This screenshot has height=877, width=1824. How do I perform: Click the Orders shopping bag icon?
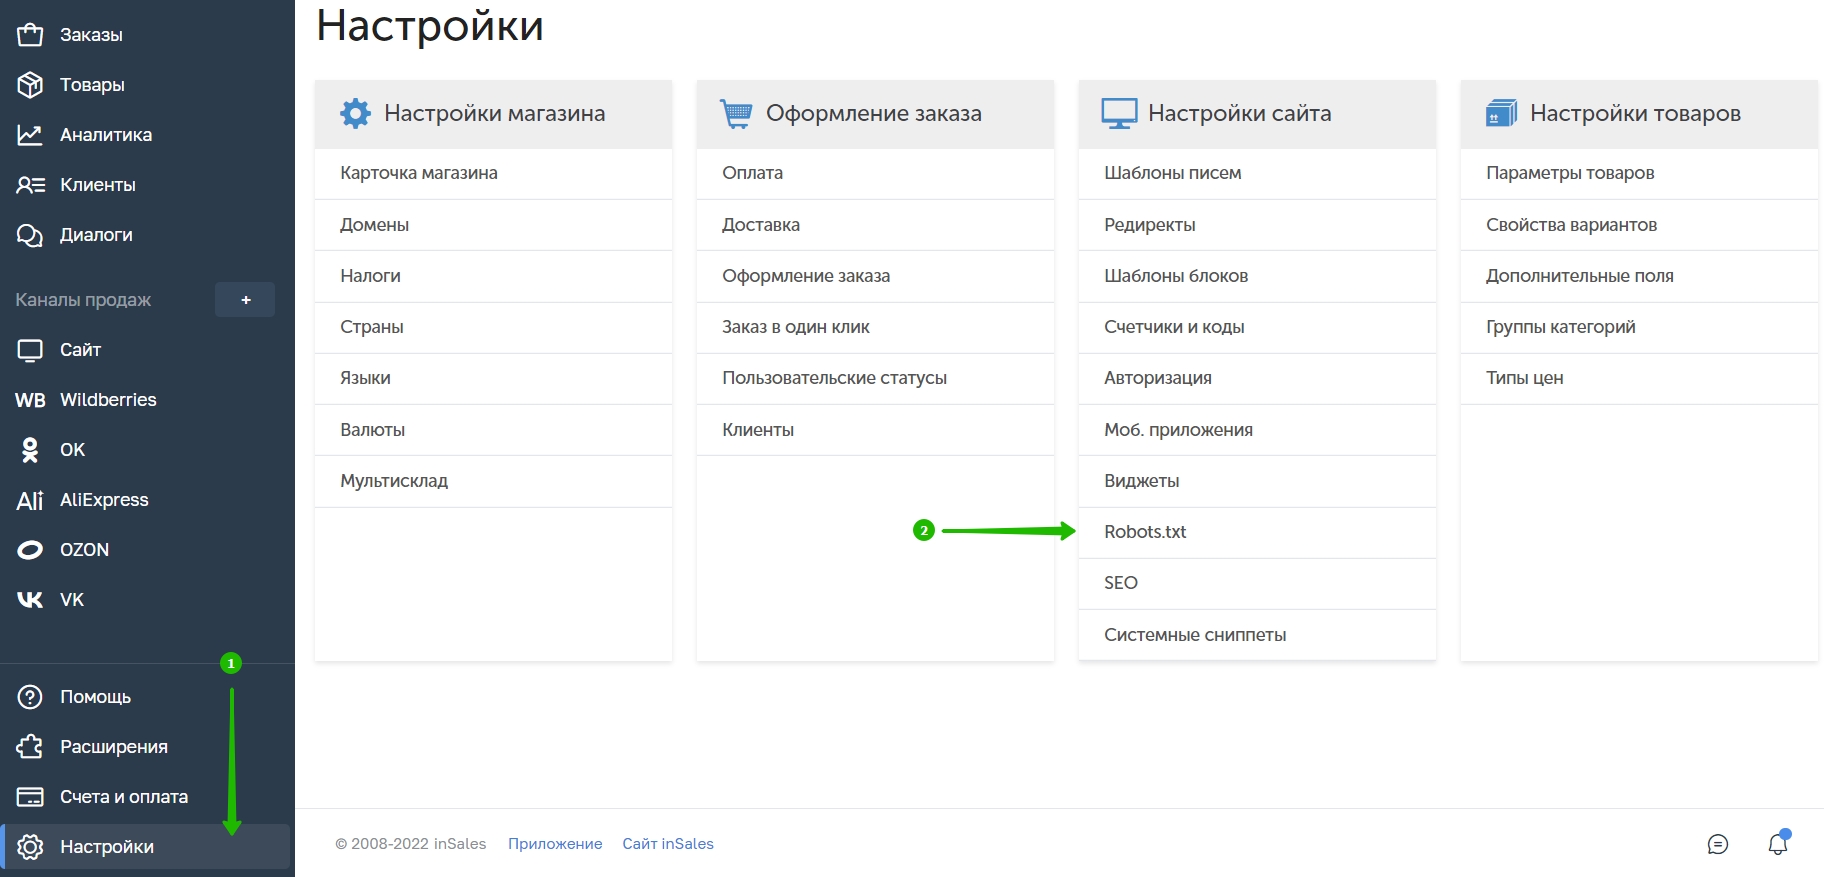coord(30,35)
